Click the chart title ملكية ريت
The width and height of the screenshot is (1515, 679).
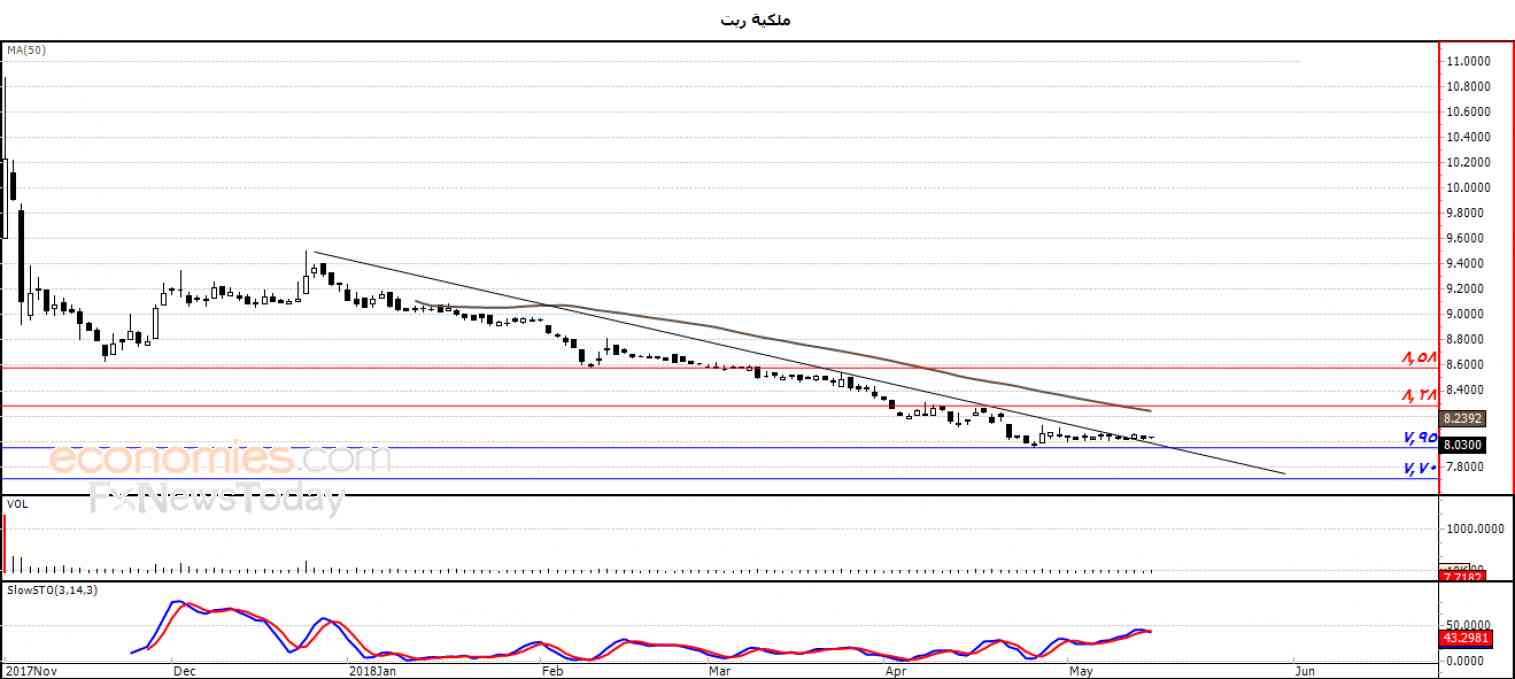coord(755,20)
